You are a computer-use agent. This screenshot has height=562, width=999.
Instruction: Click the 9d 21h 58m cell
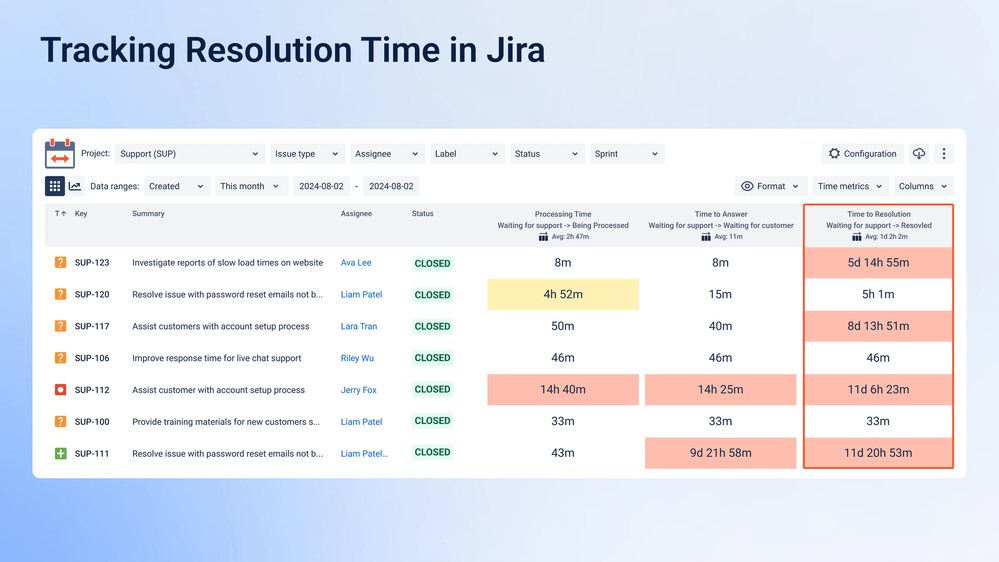721,453
